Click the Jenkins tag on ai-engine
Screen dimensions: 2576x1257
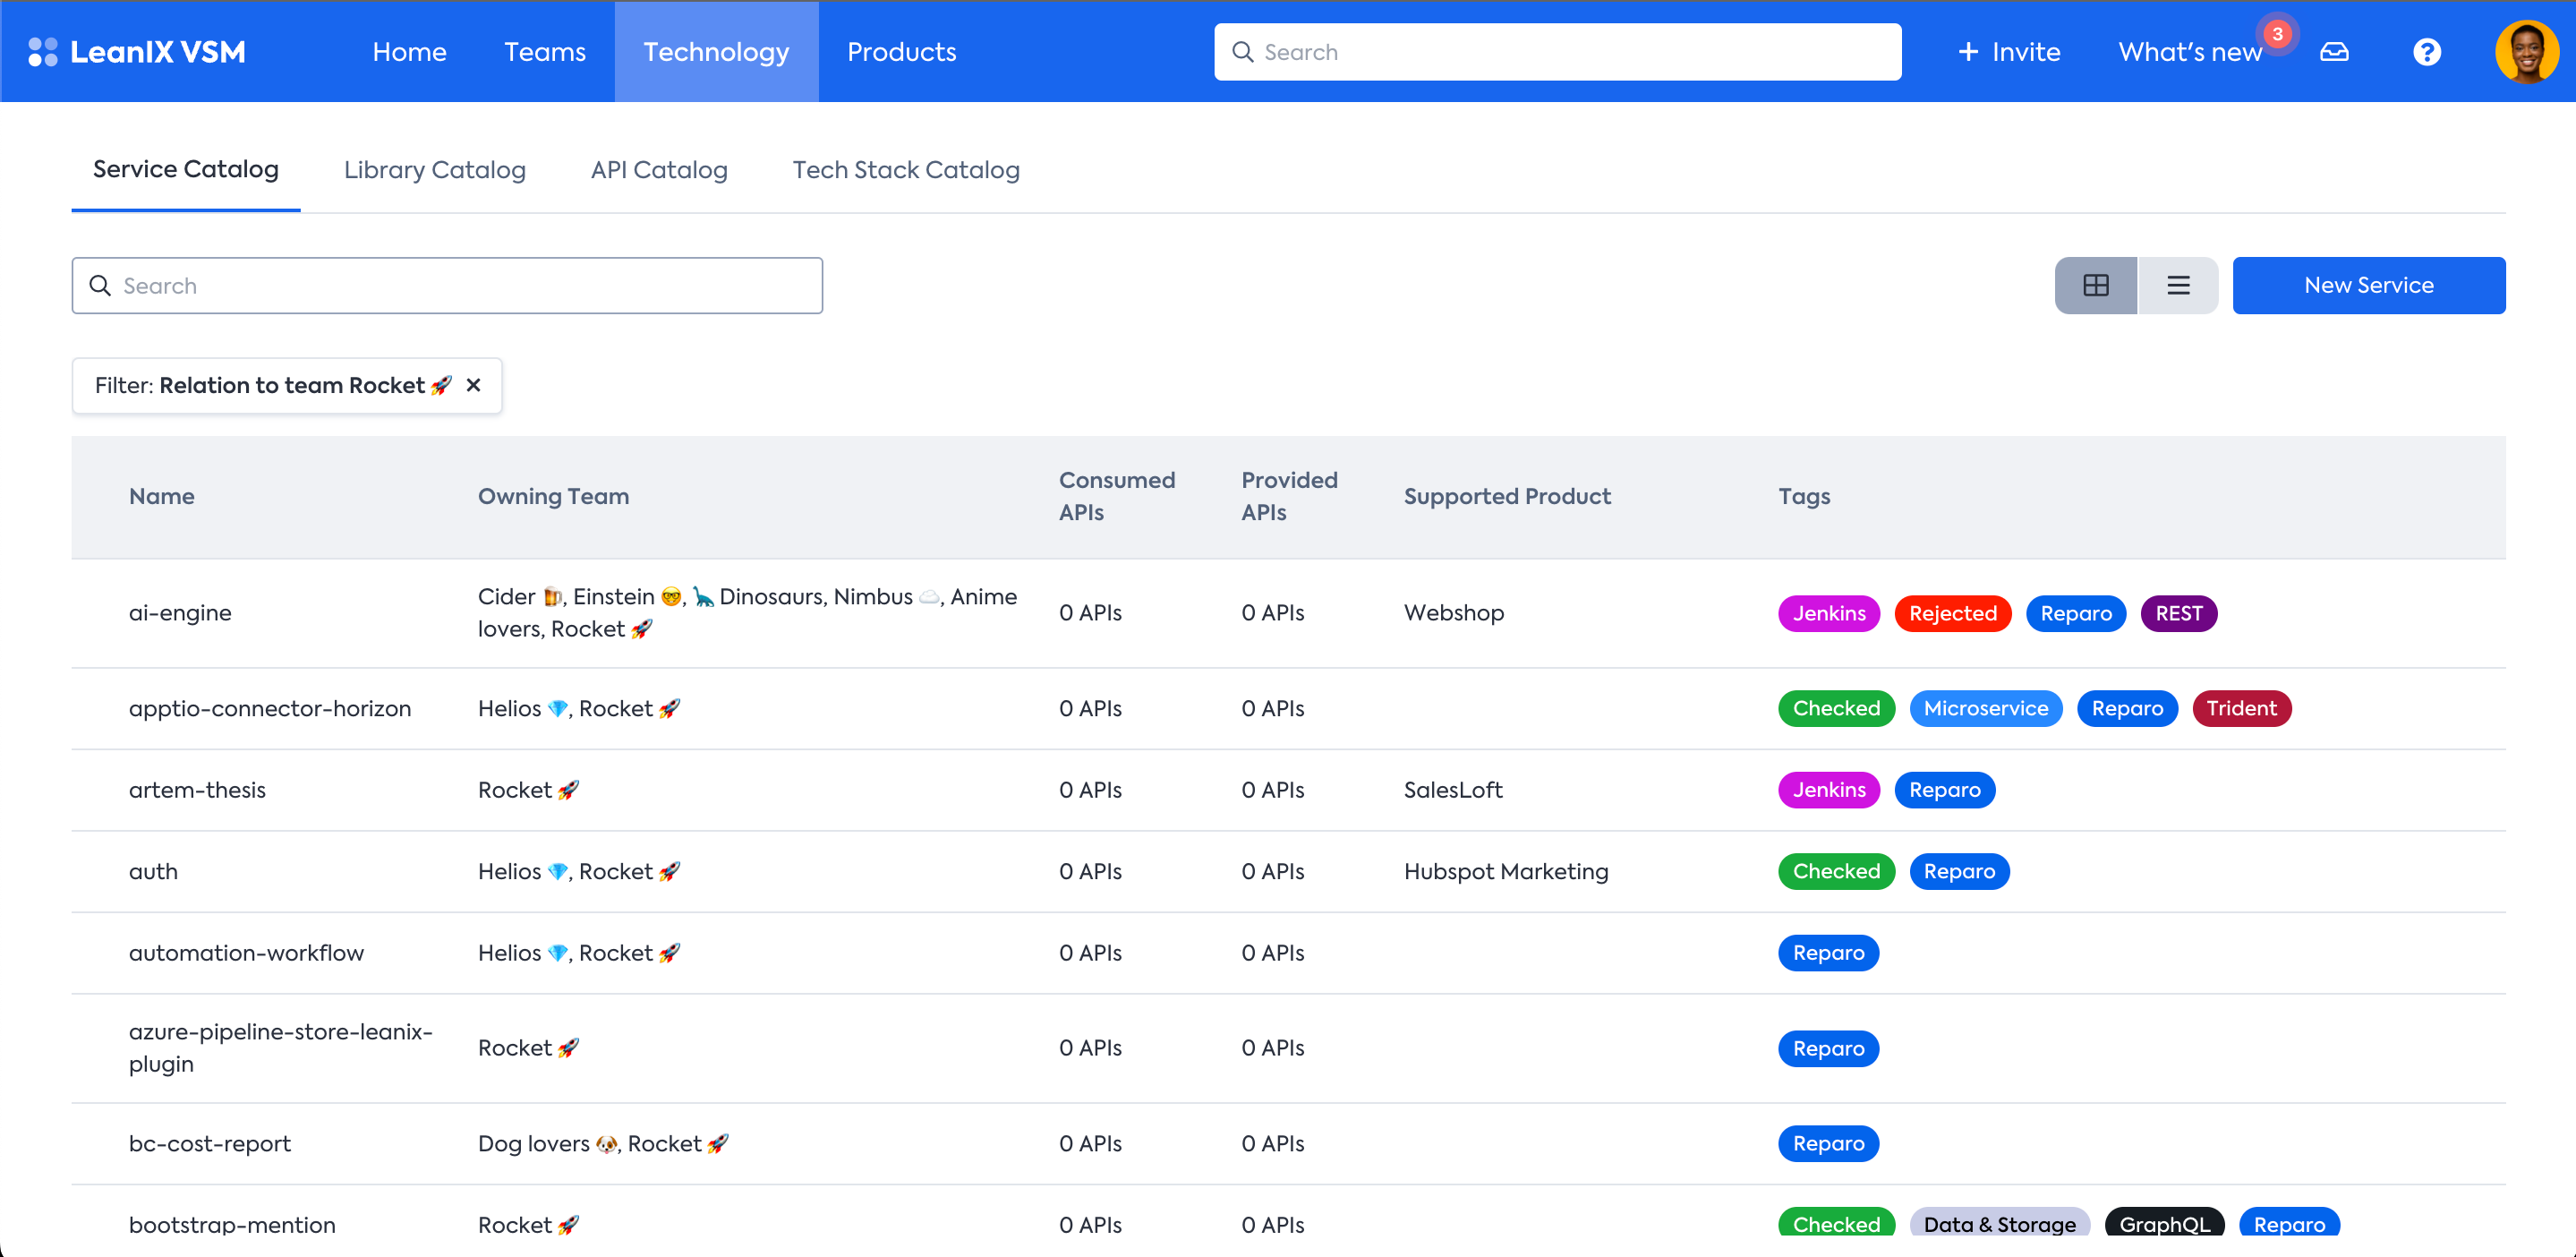click(x=1829, y=613)
